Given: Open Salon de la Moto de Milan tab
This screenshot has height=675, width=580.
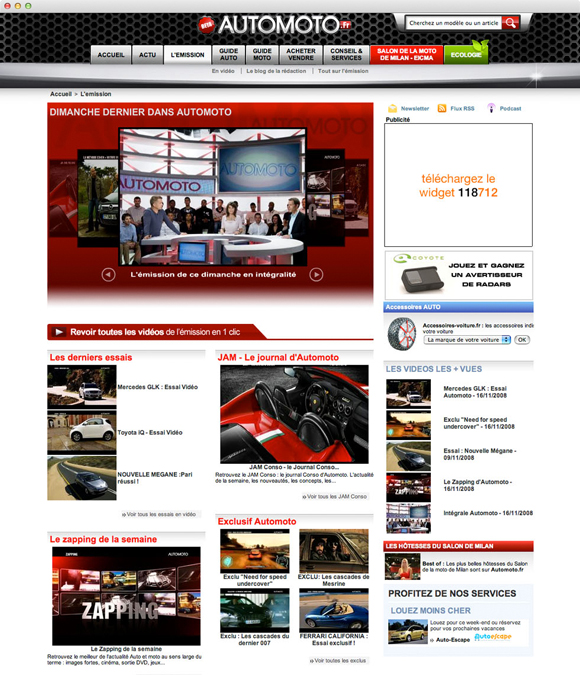Looking at the screenshot, I should (406, 54).
